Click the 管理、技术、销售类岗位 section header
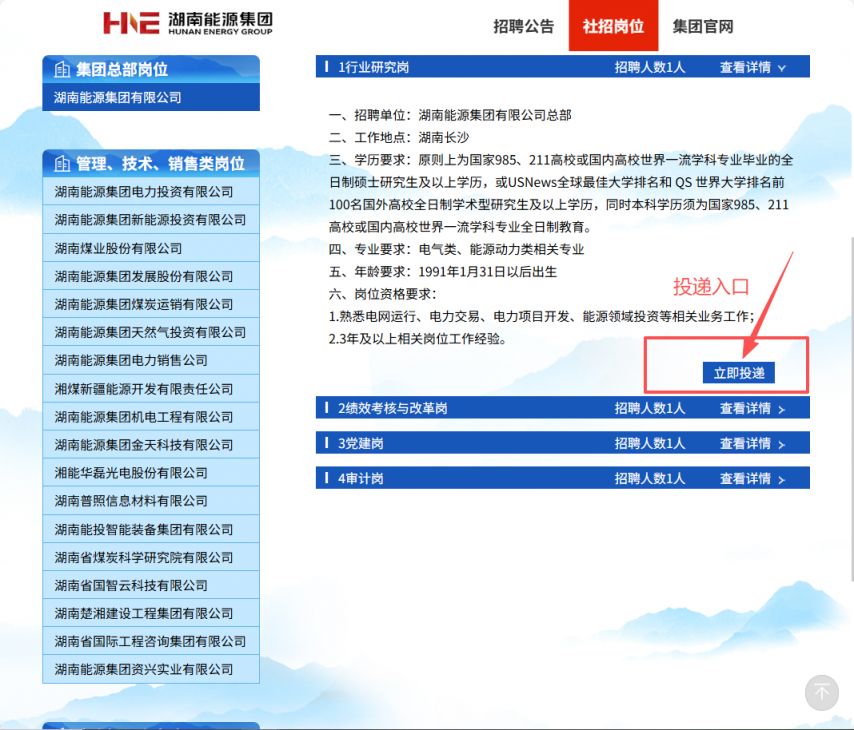854x730 pixels. [x=151, y=163]
